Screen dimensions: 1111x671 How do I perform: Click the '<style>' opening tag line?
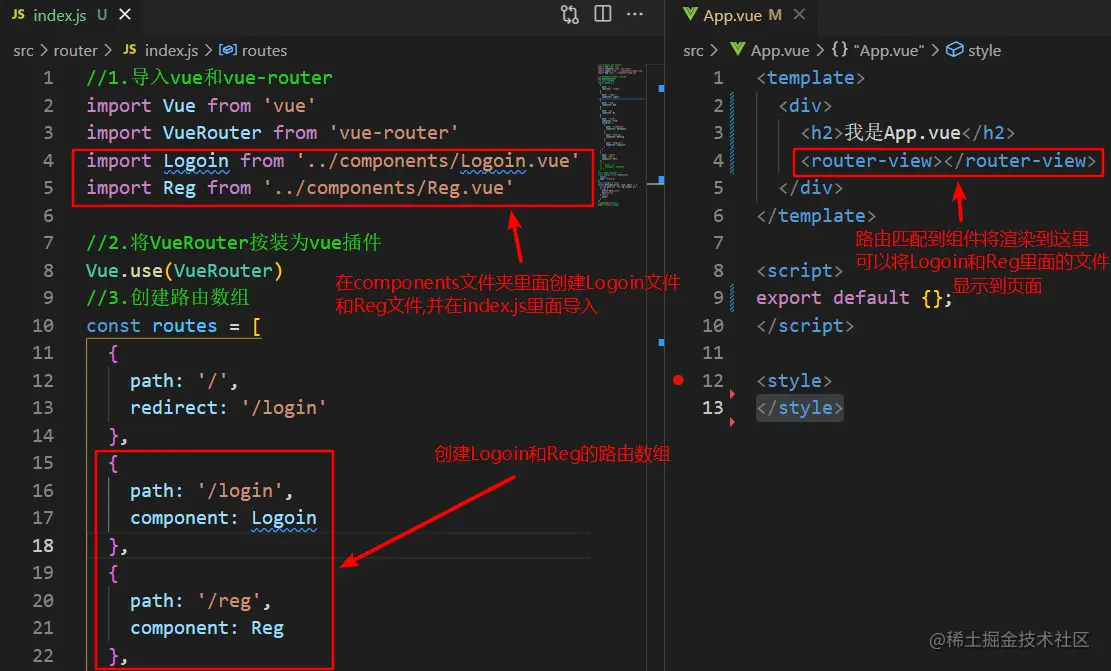794,380
